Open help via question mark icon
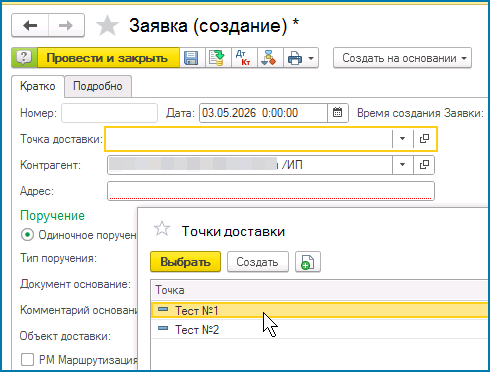 pyautogui.click(x=24, y=58)
